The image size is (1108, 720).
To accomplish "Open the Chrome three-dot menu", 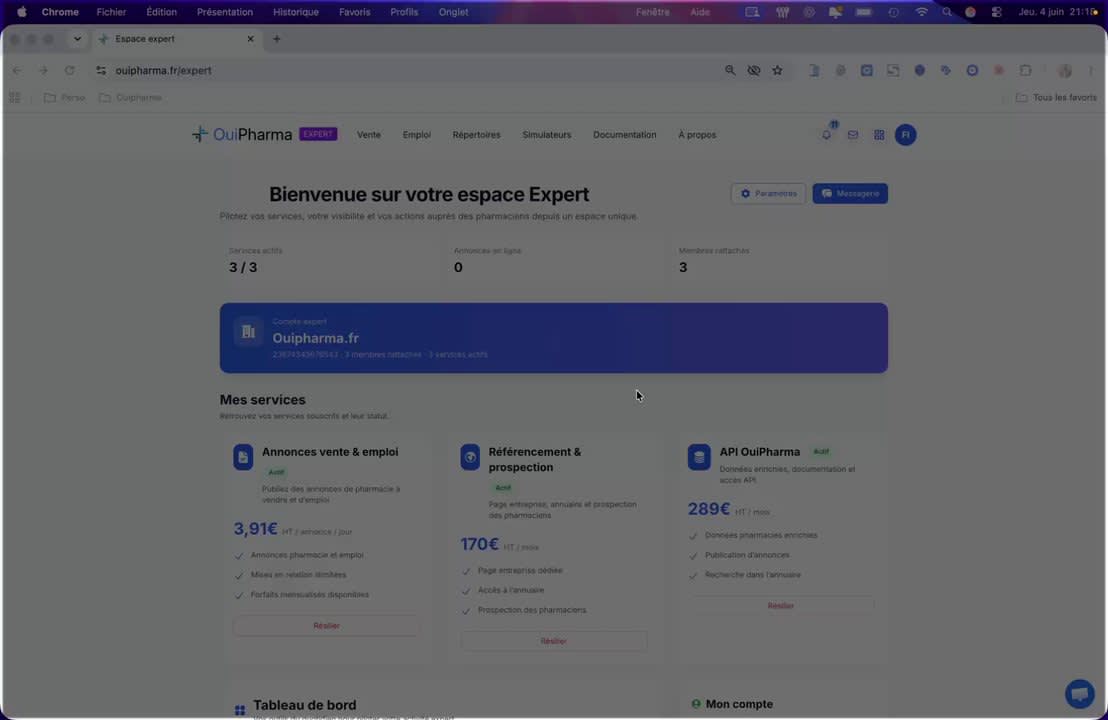I will [1091, 71].
